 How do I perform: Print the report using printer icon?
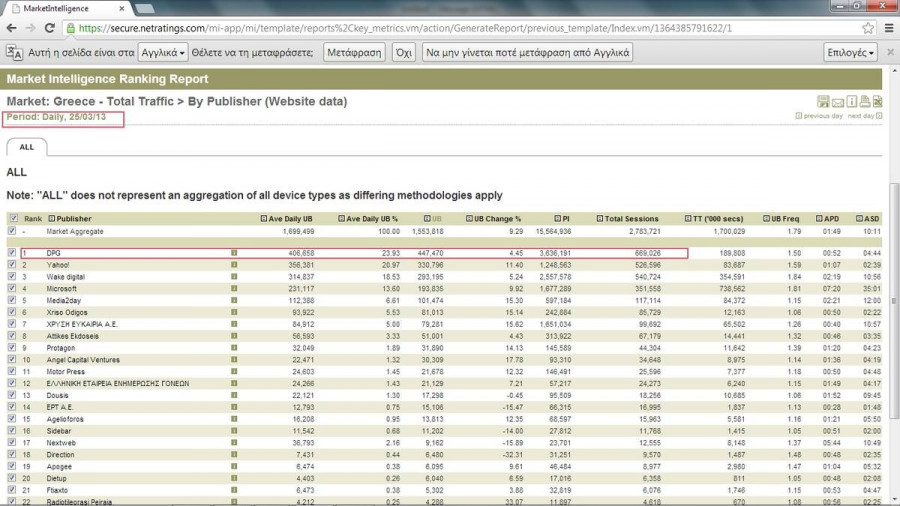pyautogui.click(x=864, y=102)
